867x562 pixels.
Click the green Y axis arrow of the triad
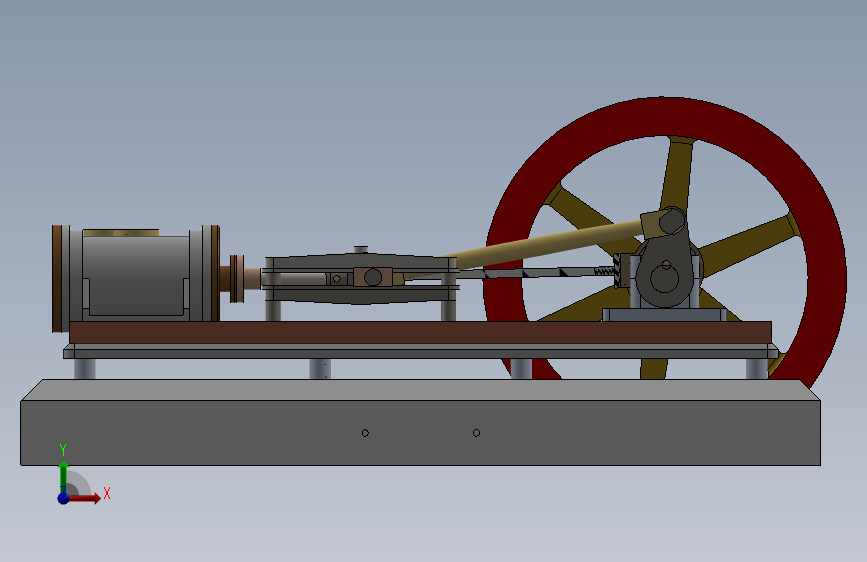pos(64,475)
